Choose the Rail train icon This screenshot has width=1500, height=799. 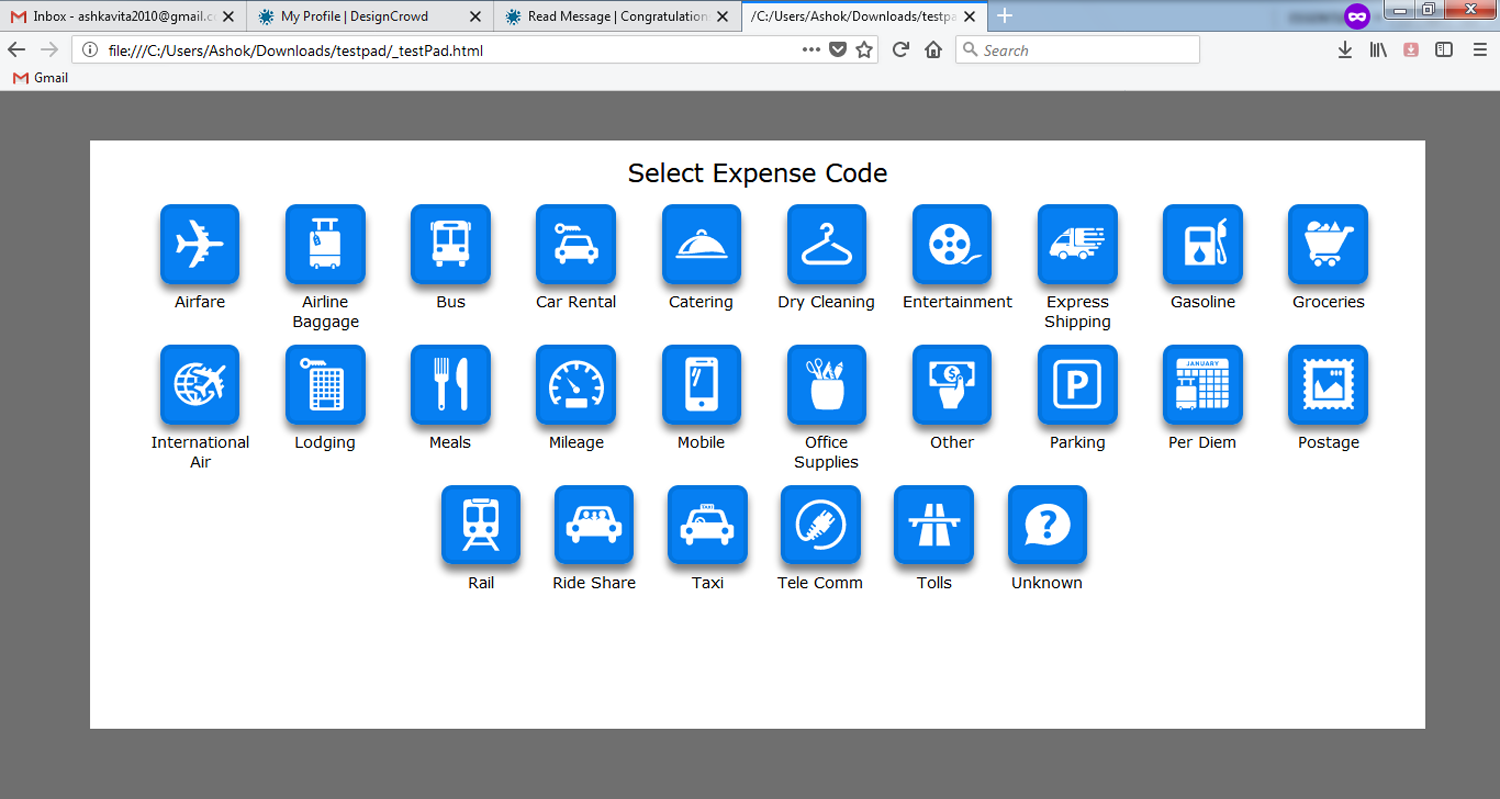coord(481,525)
